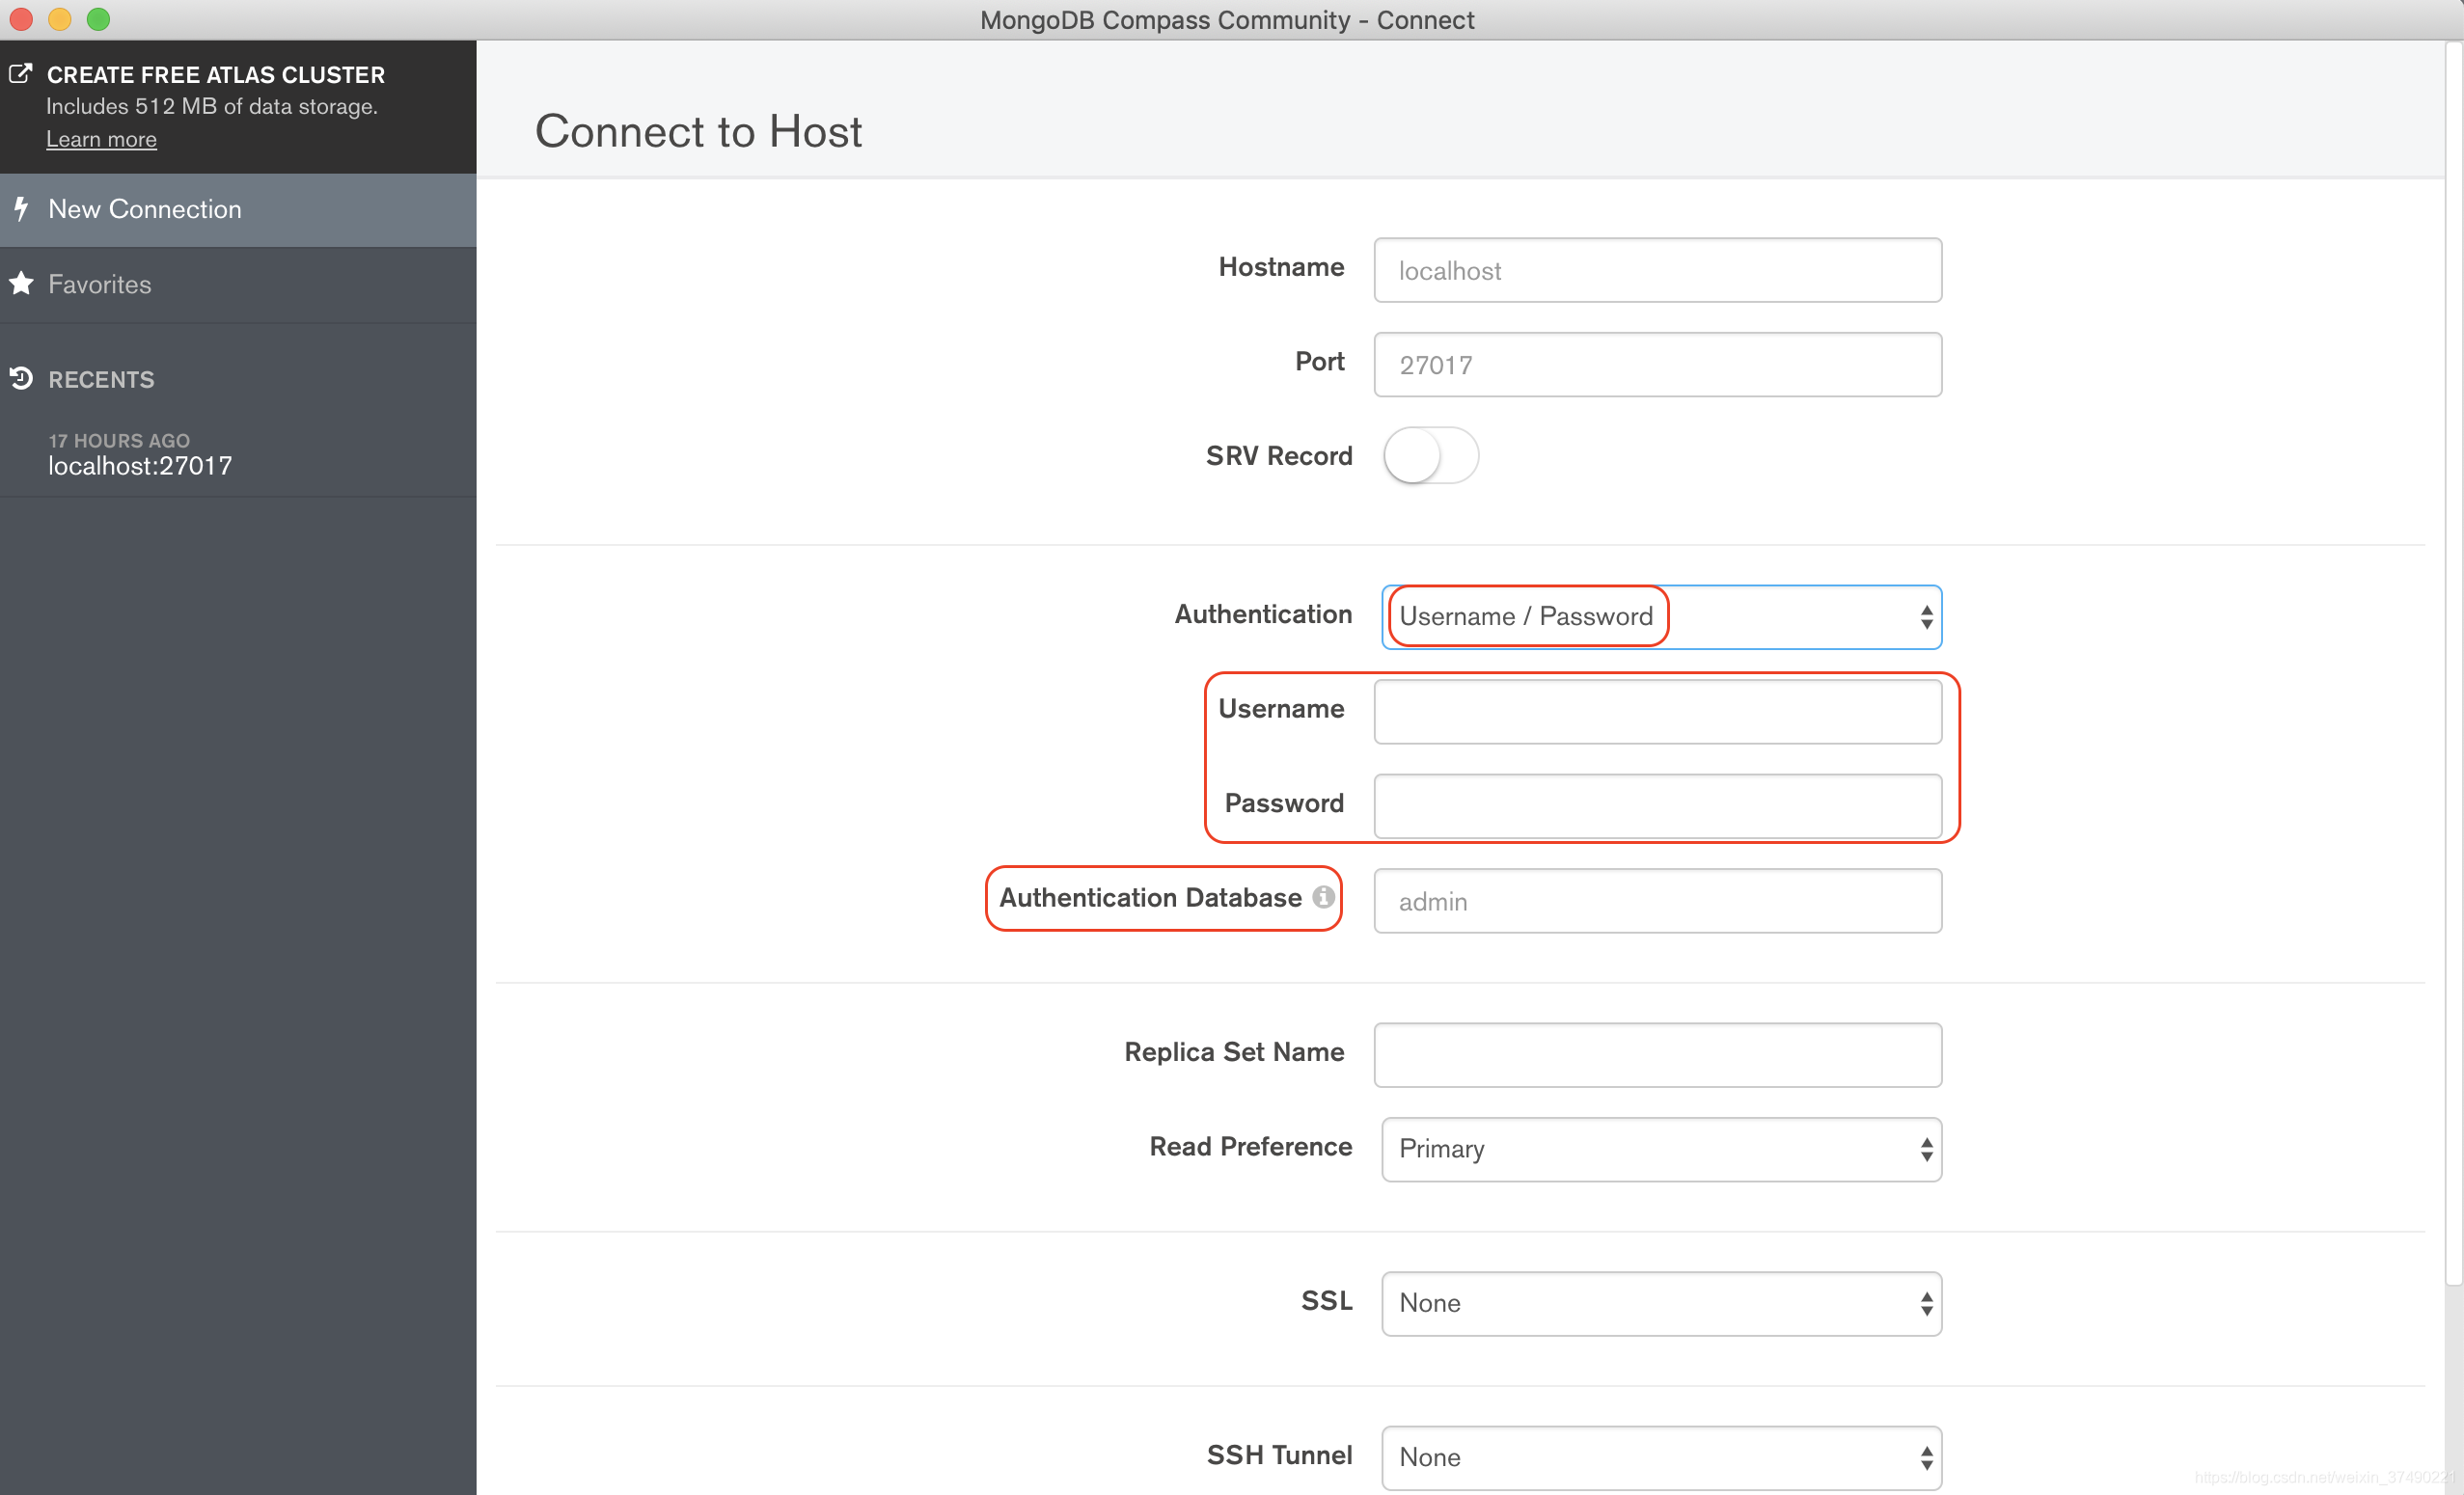Click the Username input field
Screen dimensions: 2464x1495
tap(1657, 711)
